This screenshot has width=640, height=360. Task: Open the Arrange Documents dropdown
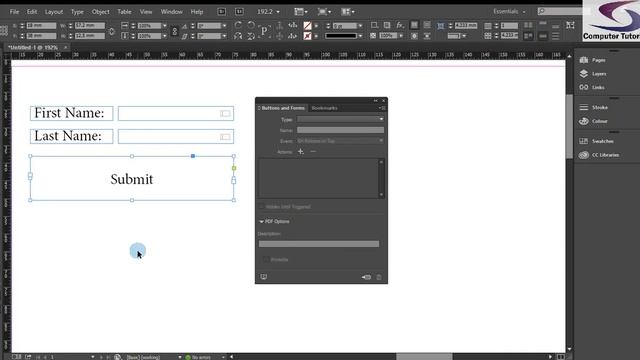tap(348, 11)
